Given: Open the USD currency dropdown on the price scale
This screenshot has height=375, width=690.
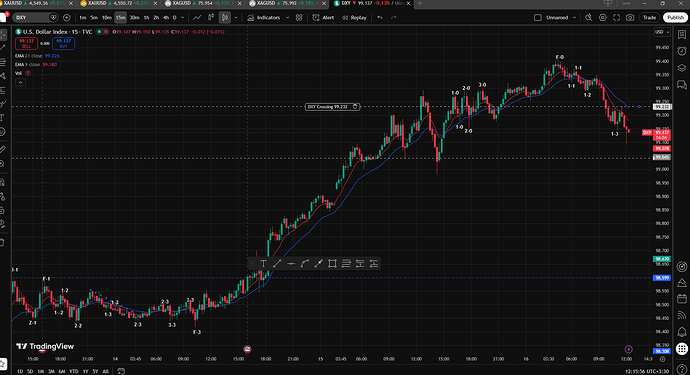Looking at the screenshot, I should [661, 32].
